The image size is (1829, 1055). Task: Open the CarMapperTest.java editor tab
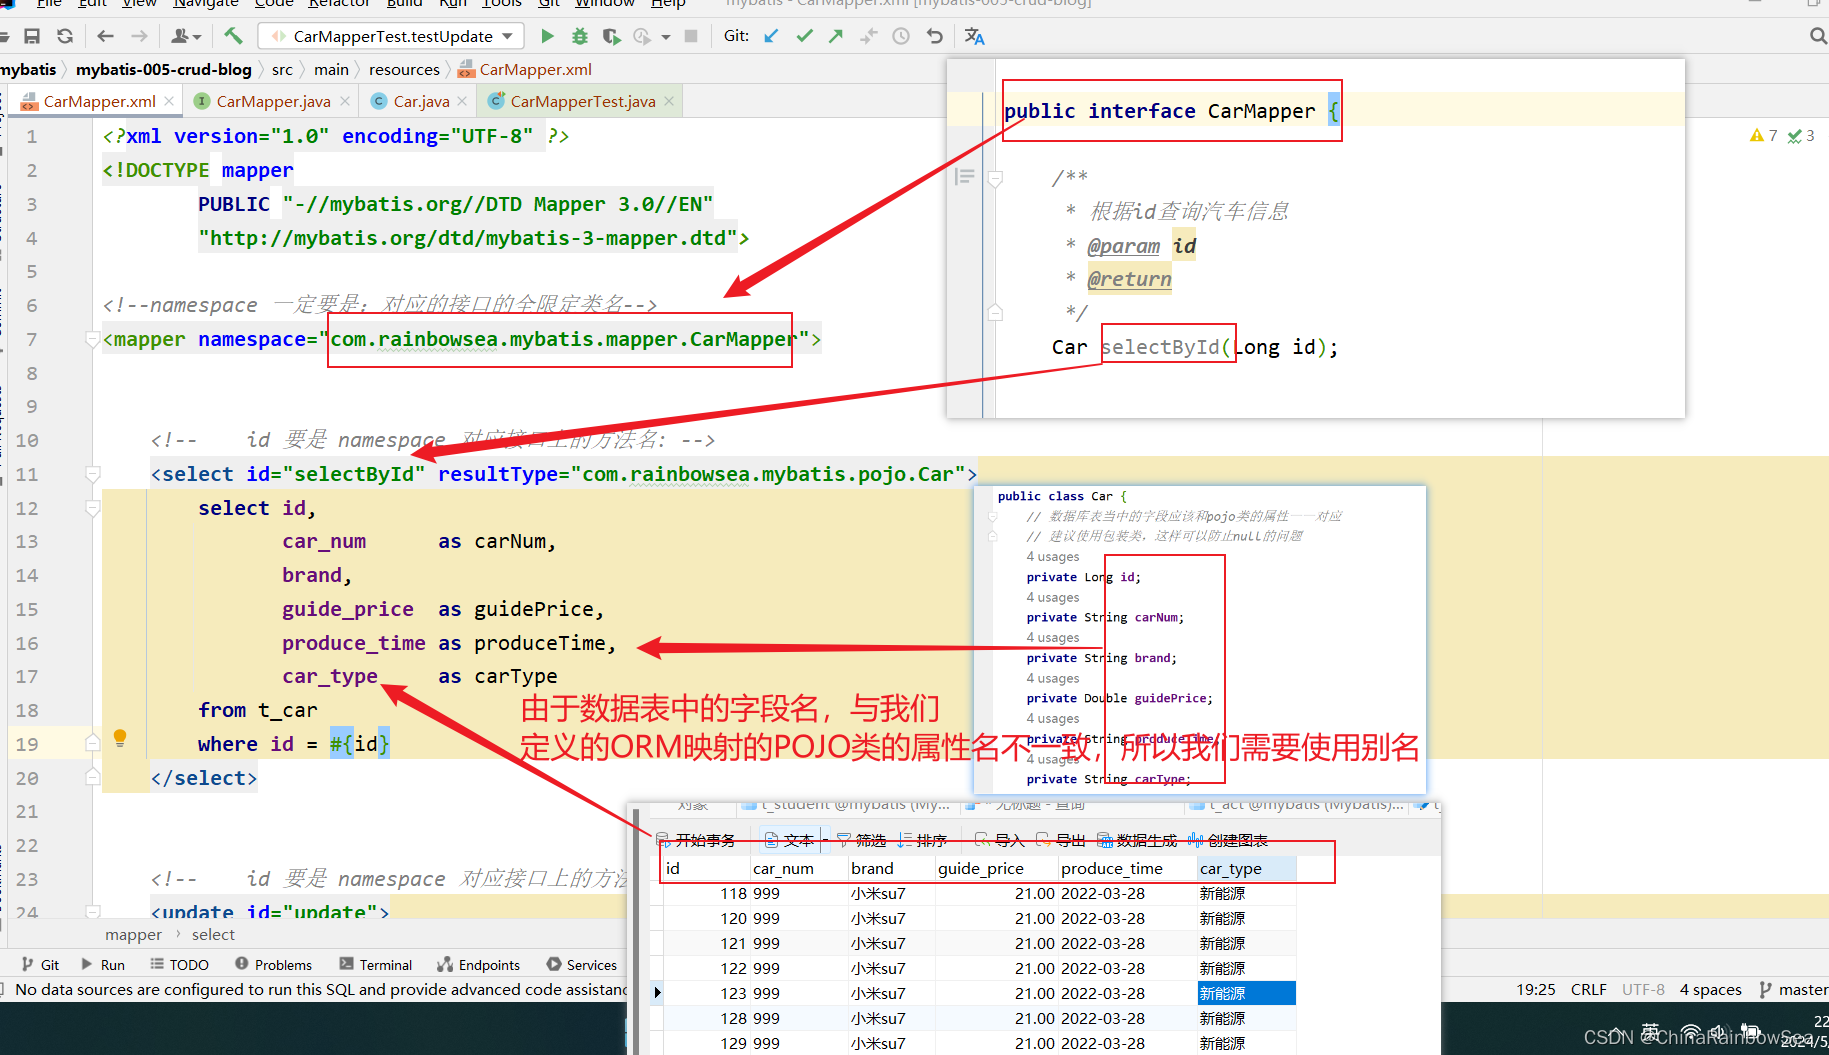(582, 101)
